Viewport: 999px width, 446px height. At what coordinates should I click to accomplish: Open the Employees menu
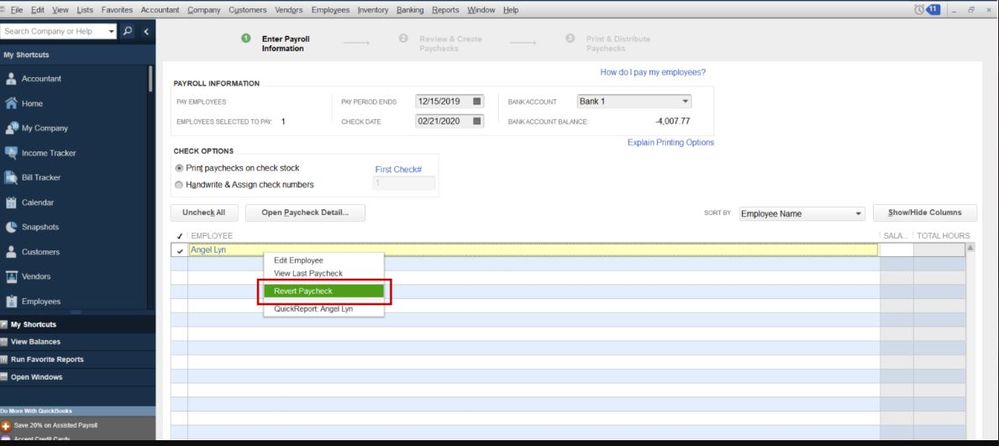pos(331,10)
